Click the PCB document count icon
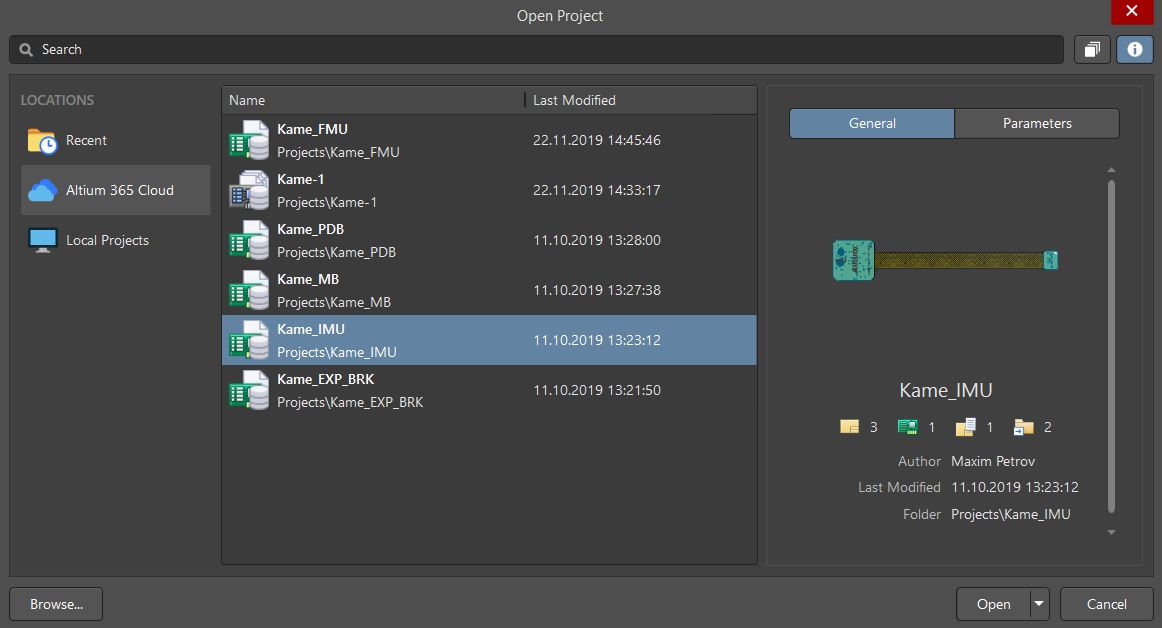Image resolution: width=1162 pixels, height=628 pixels. tap(908, 426)
